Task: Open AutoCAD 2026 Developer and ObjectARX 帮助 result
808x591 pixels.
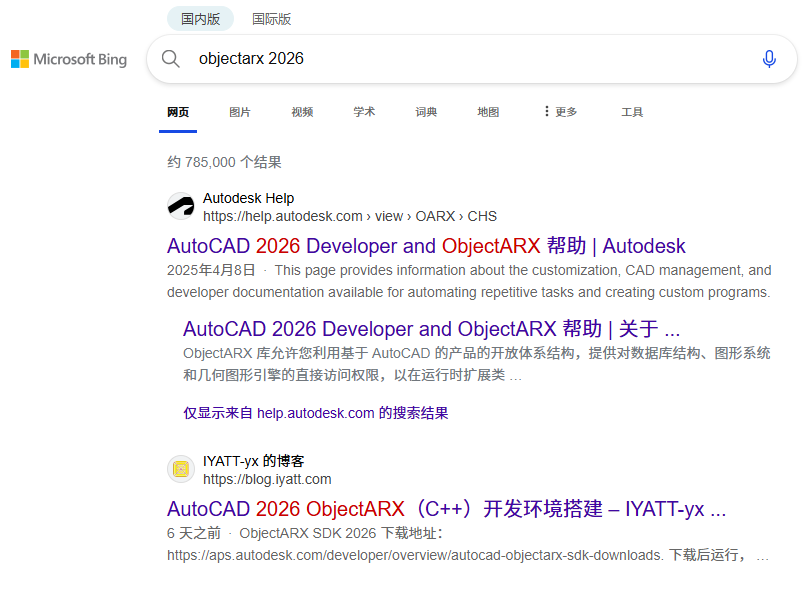Action: pyautogui.click(x=426, y=246)
